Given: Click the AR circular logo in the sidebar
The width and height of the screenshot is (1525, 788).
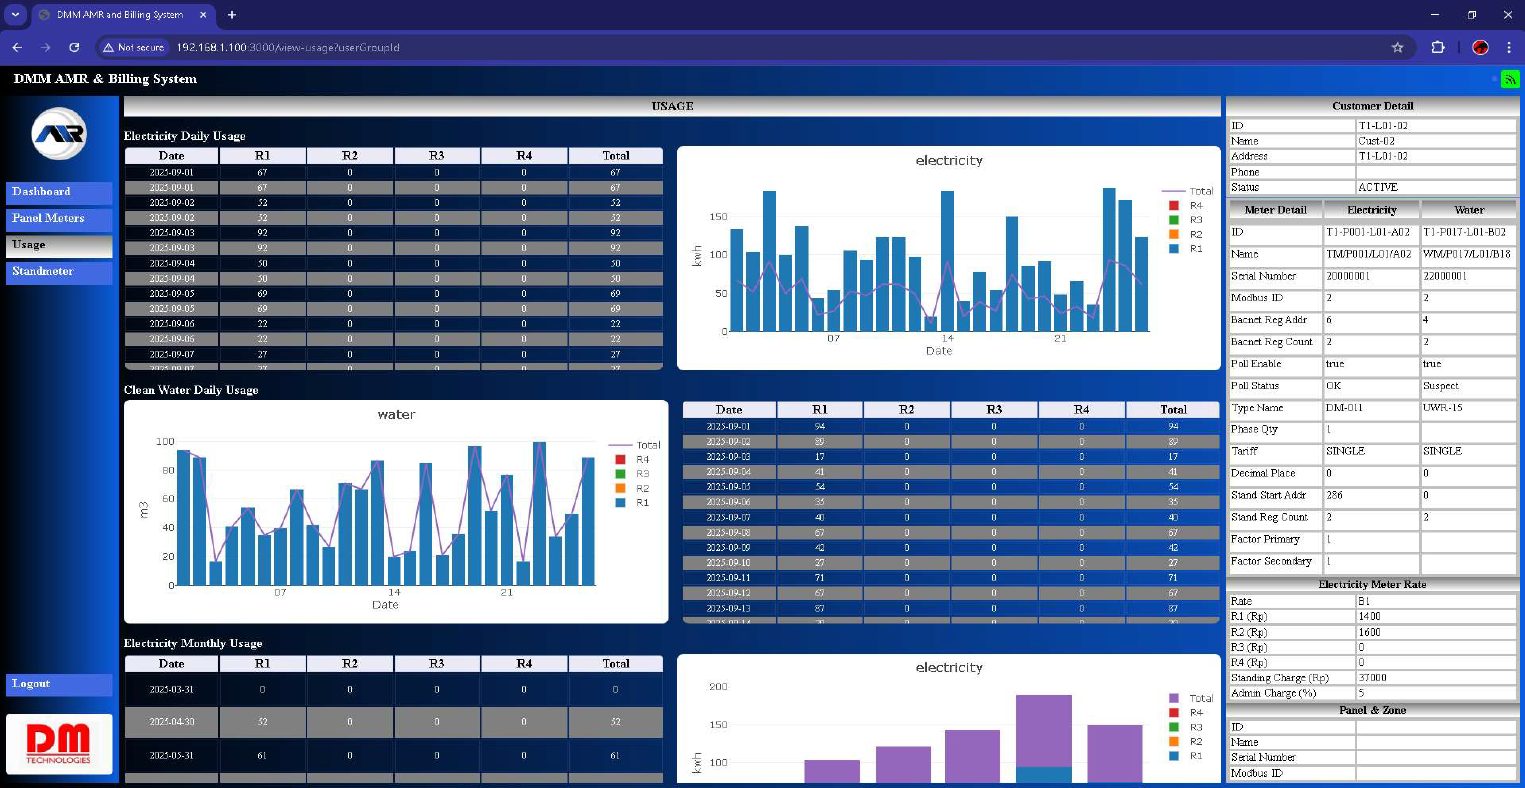Looking at the screenshot, I should click(59, 134).
